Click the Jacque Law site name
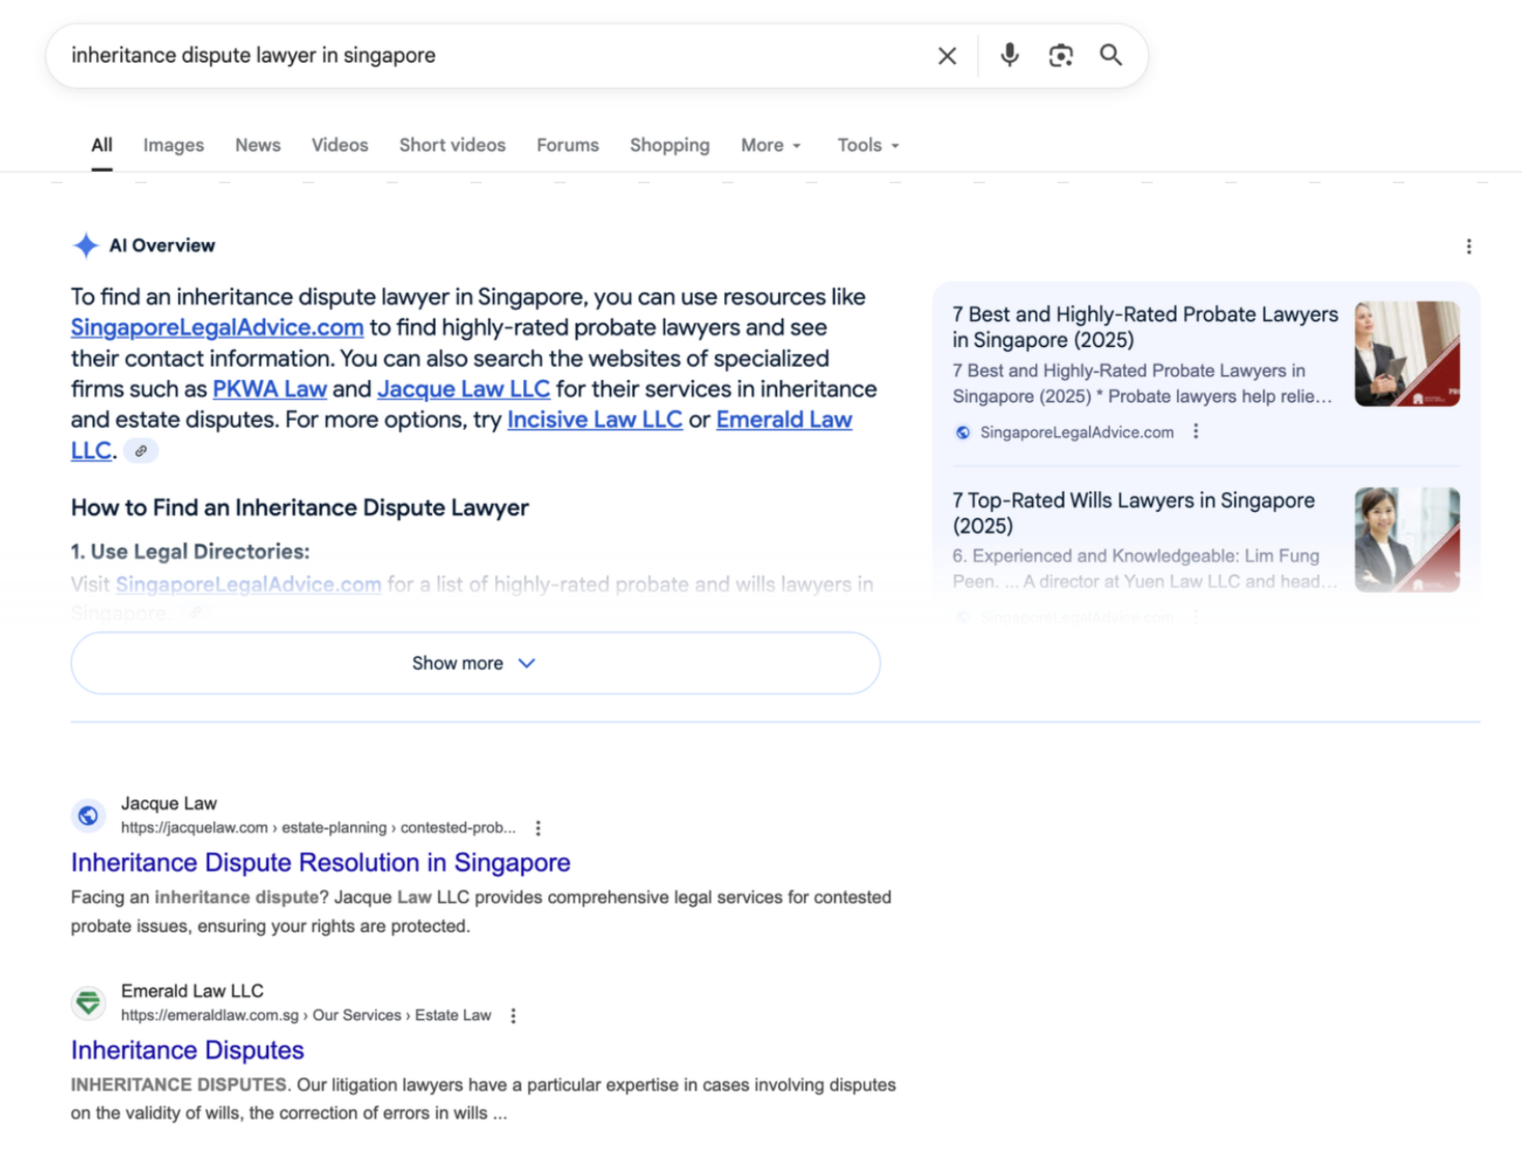 click(x=168, y=803)
